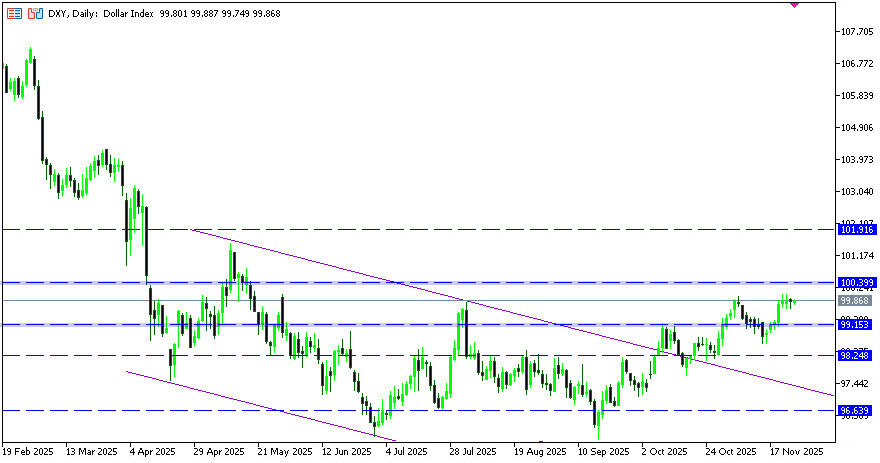The height and width of the screenshot is (463, 880).
Task: Click the 17 Nov 2025 date label
Action: tap(795, 451)
